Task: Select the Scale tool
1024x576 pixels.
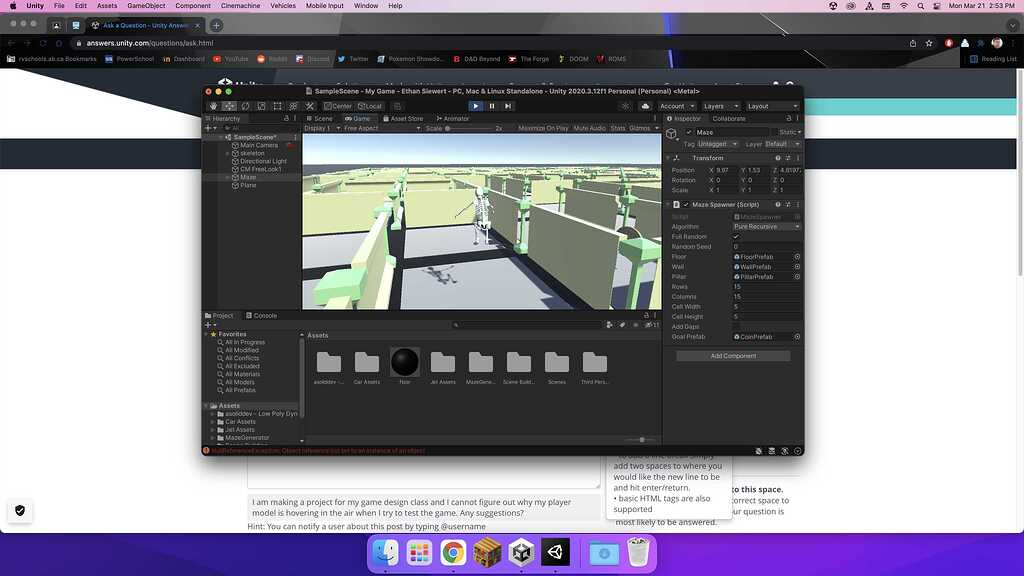Action: (x=261, y=106)
